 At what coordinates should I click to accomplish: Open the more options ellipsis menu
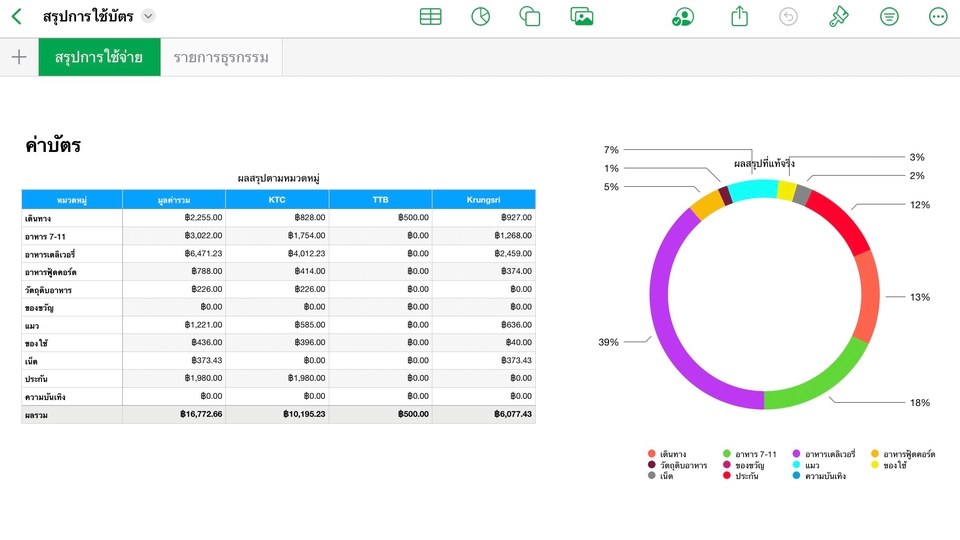(x=938, y=17)
